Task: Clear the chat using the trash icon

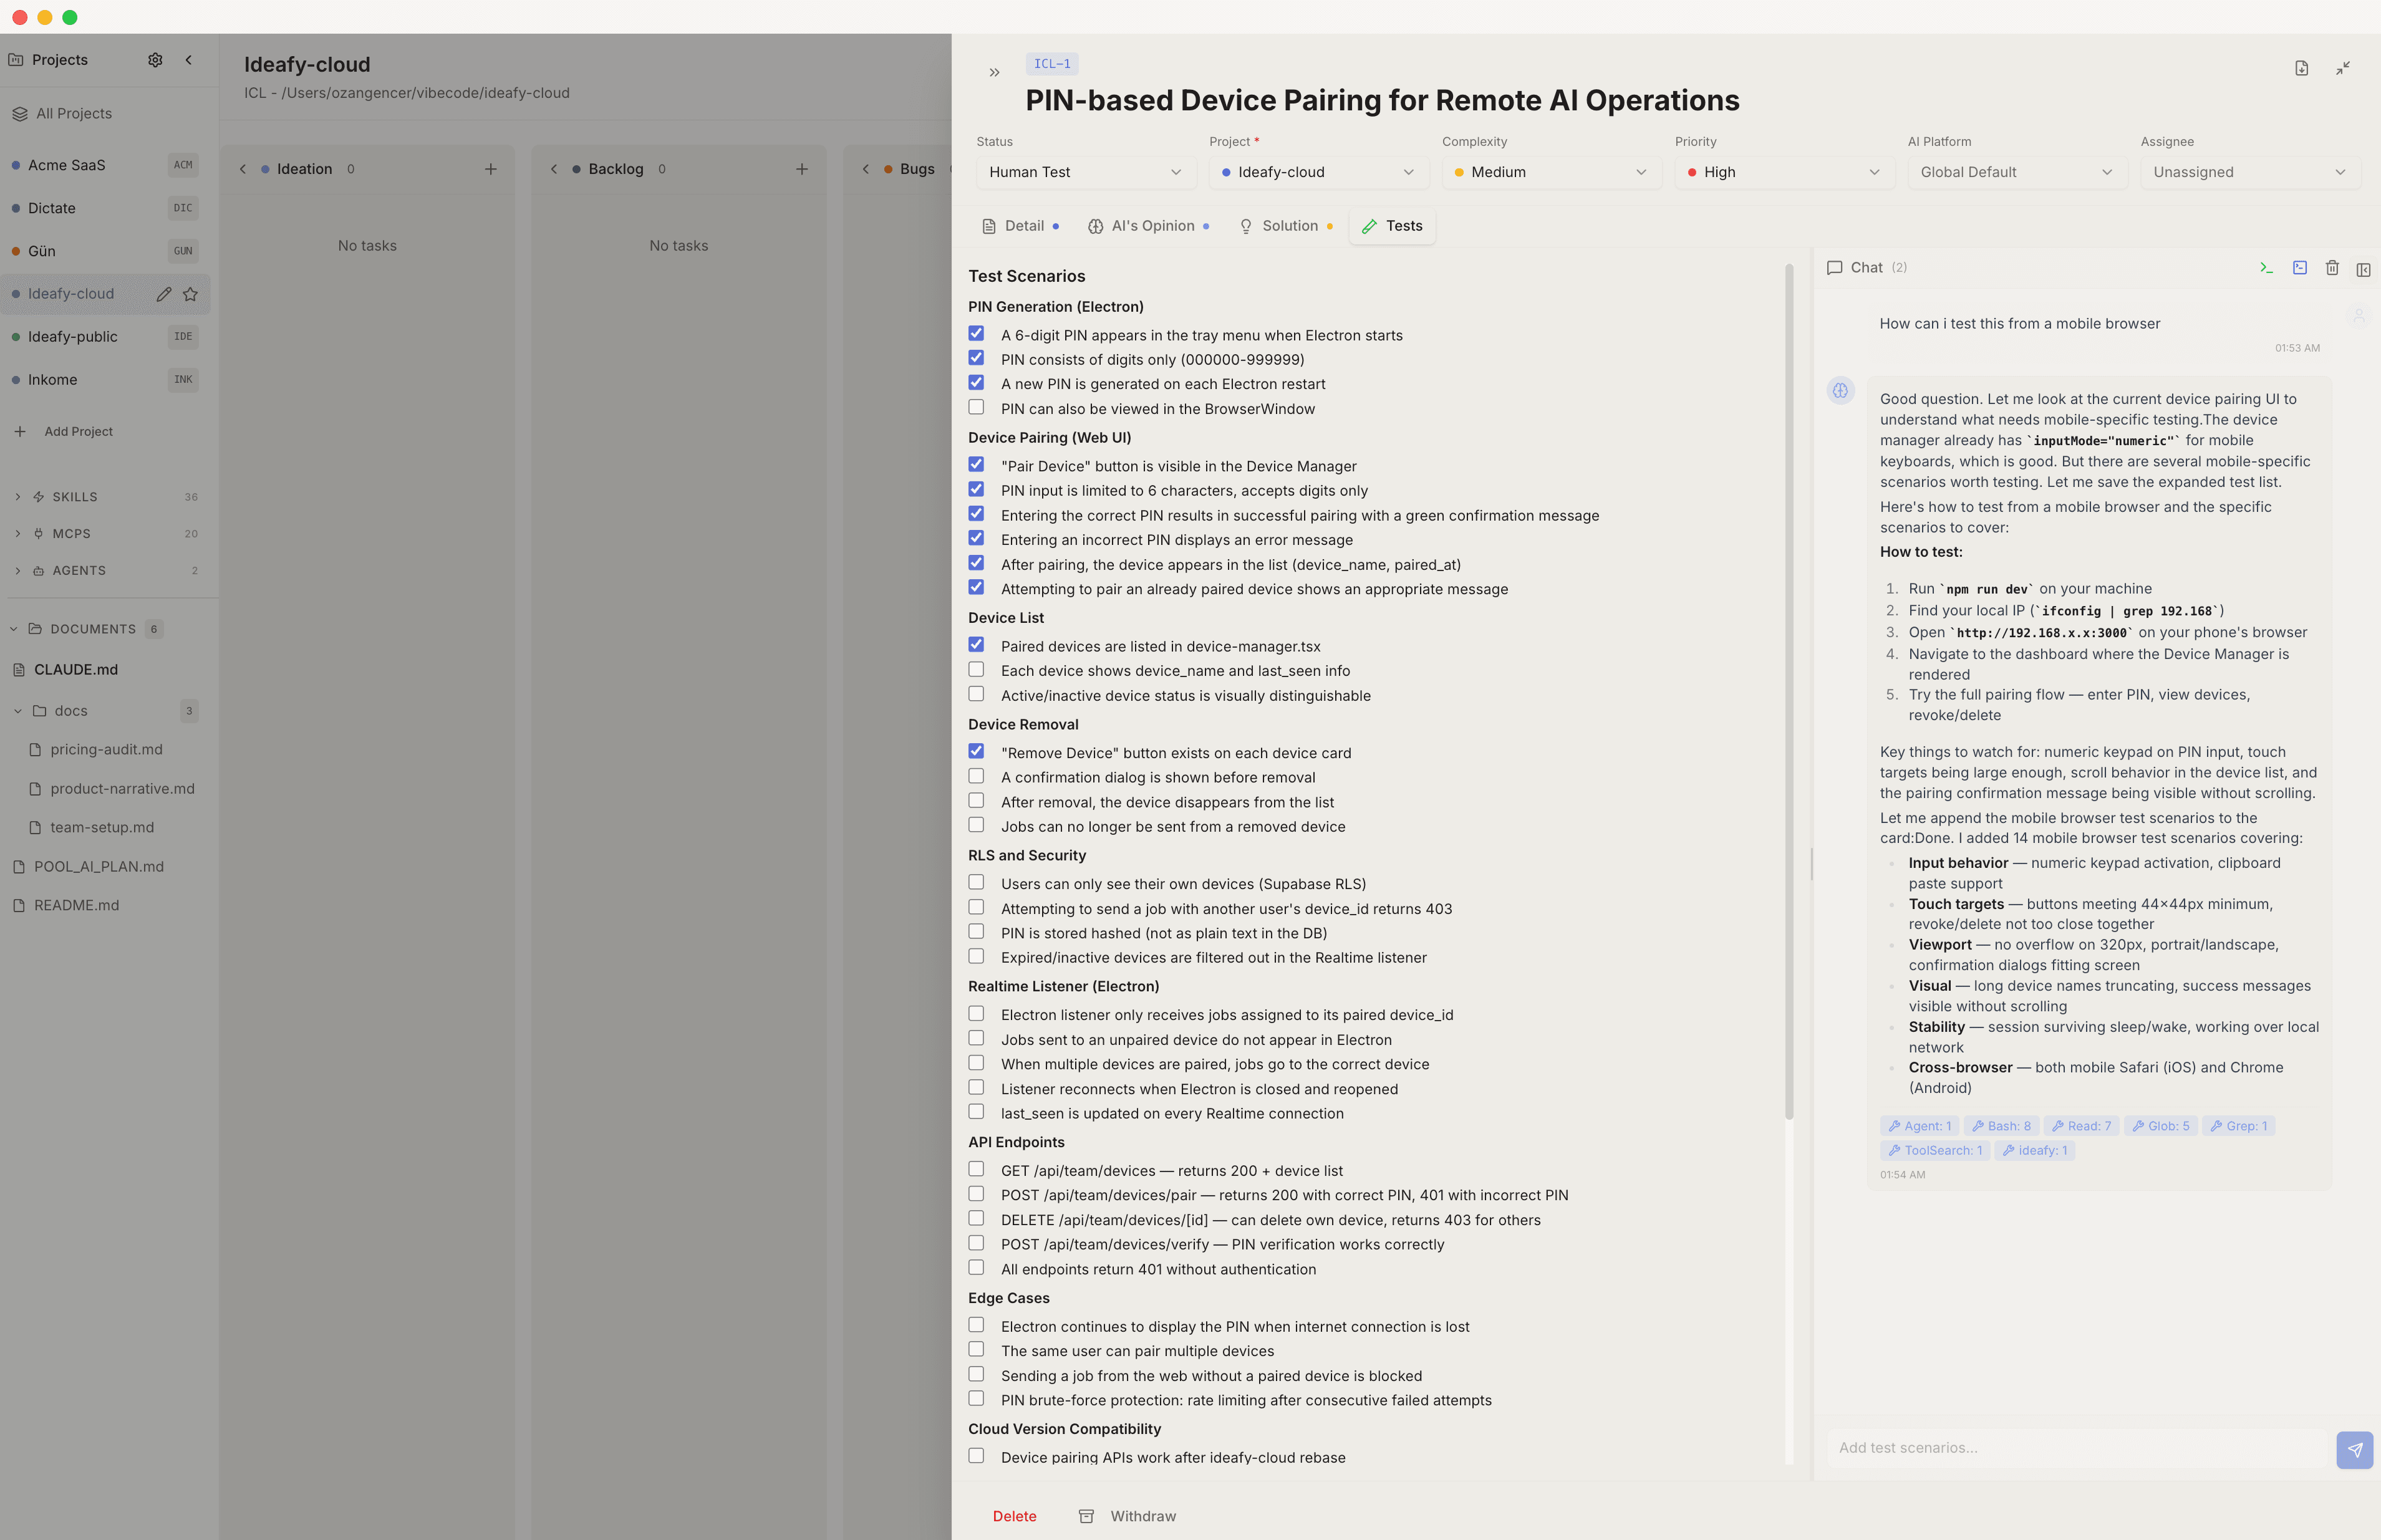Action: [x=2332, y=268]
